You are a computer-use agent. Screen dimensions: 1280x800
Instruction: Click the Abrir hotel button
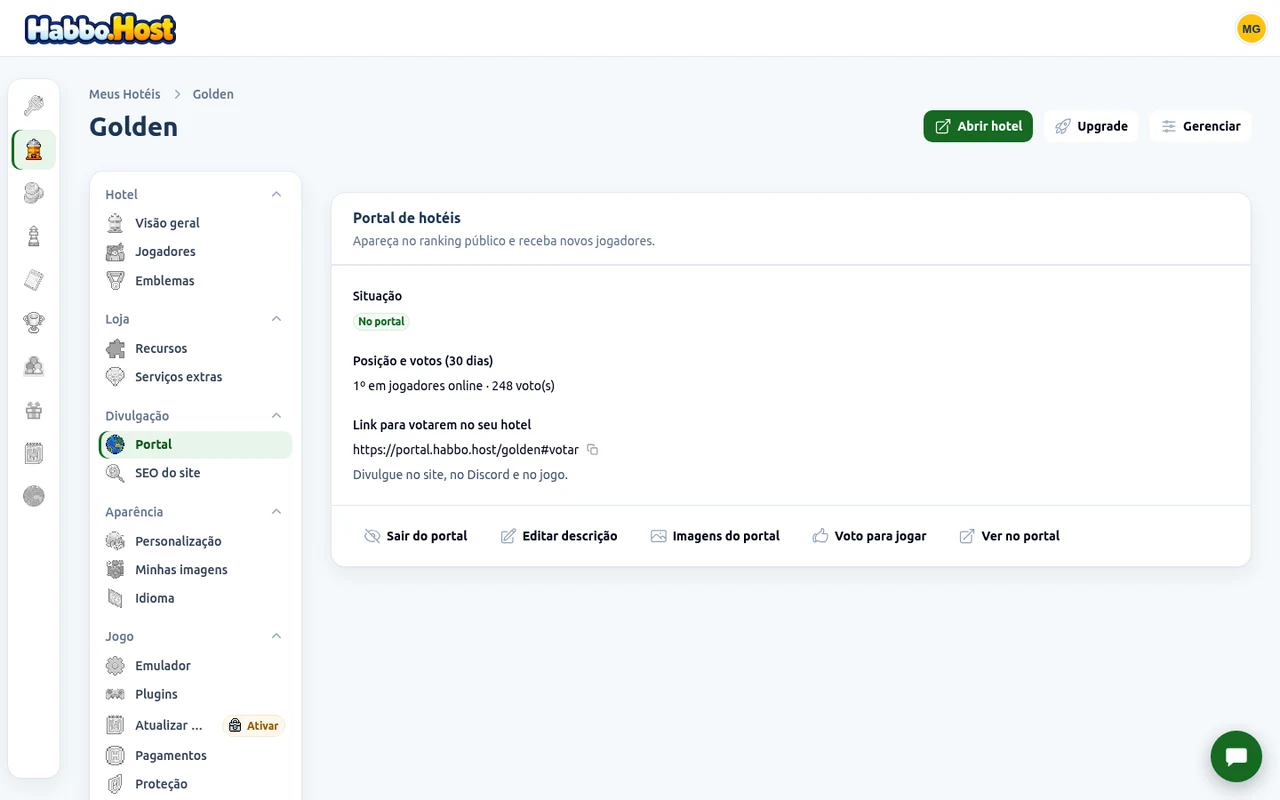click(978, 126)
